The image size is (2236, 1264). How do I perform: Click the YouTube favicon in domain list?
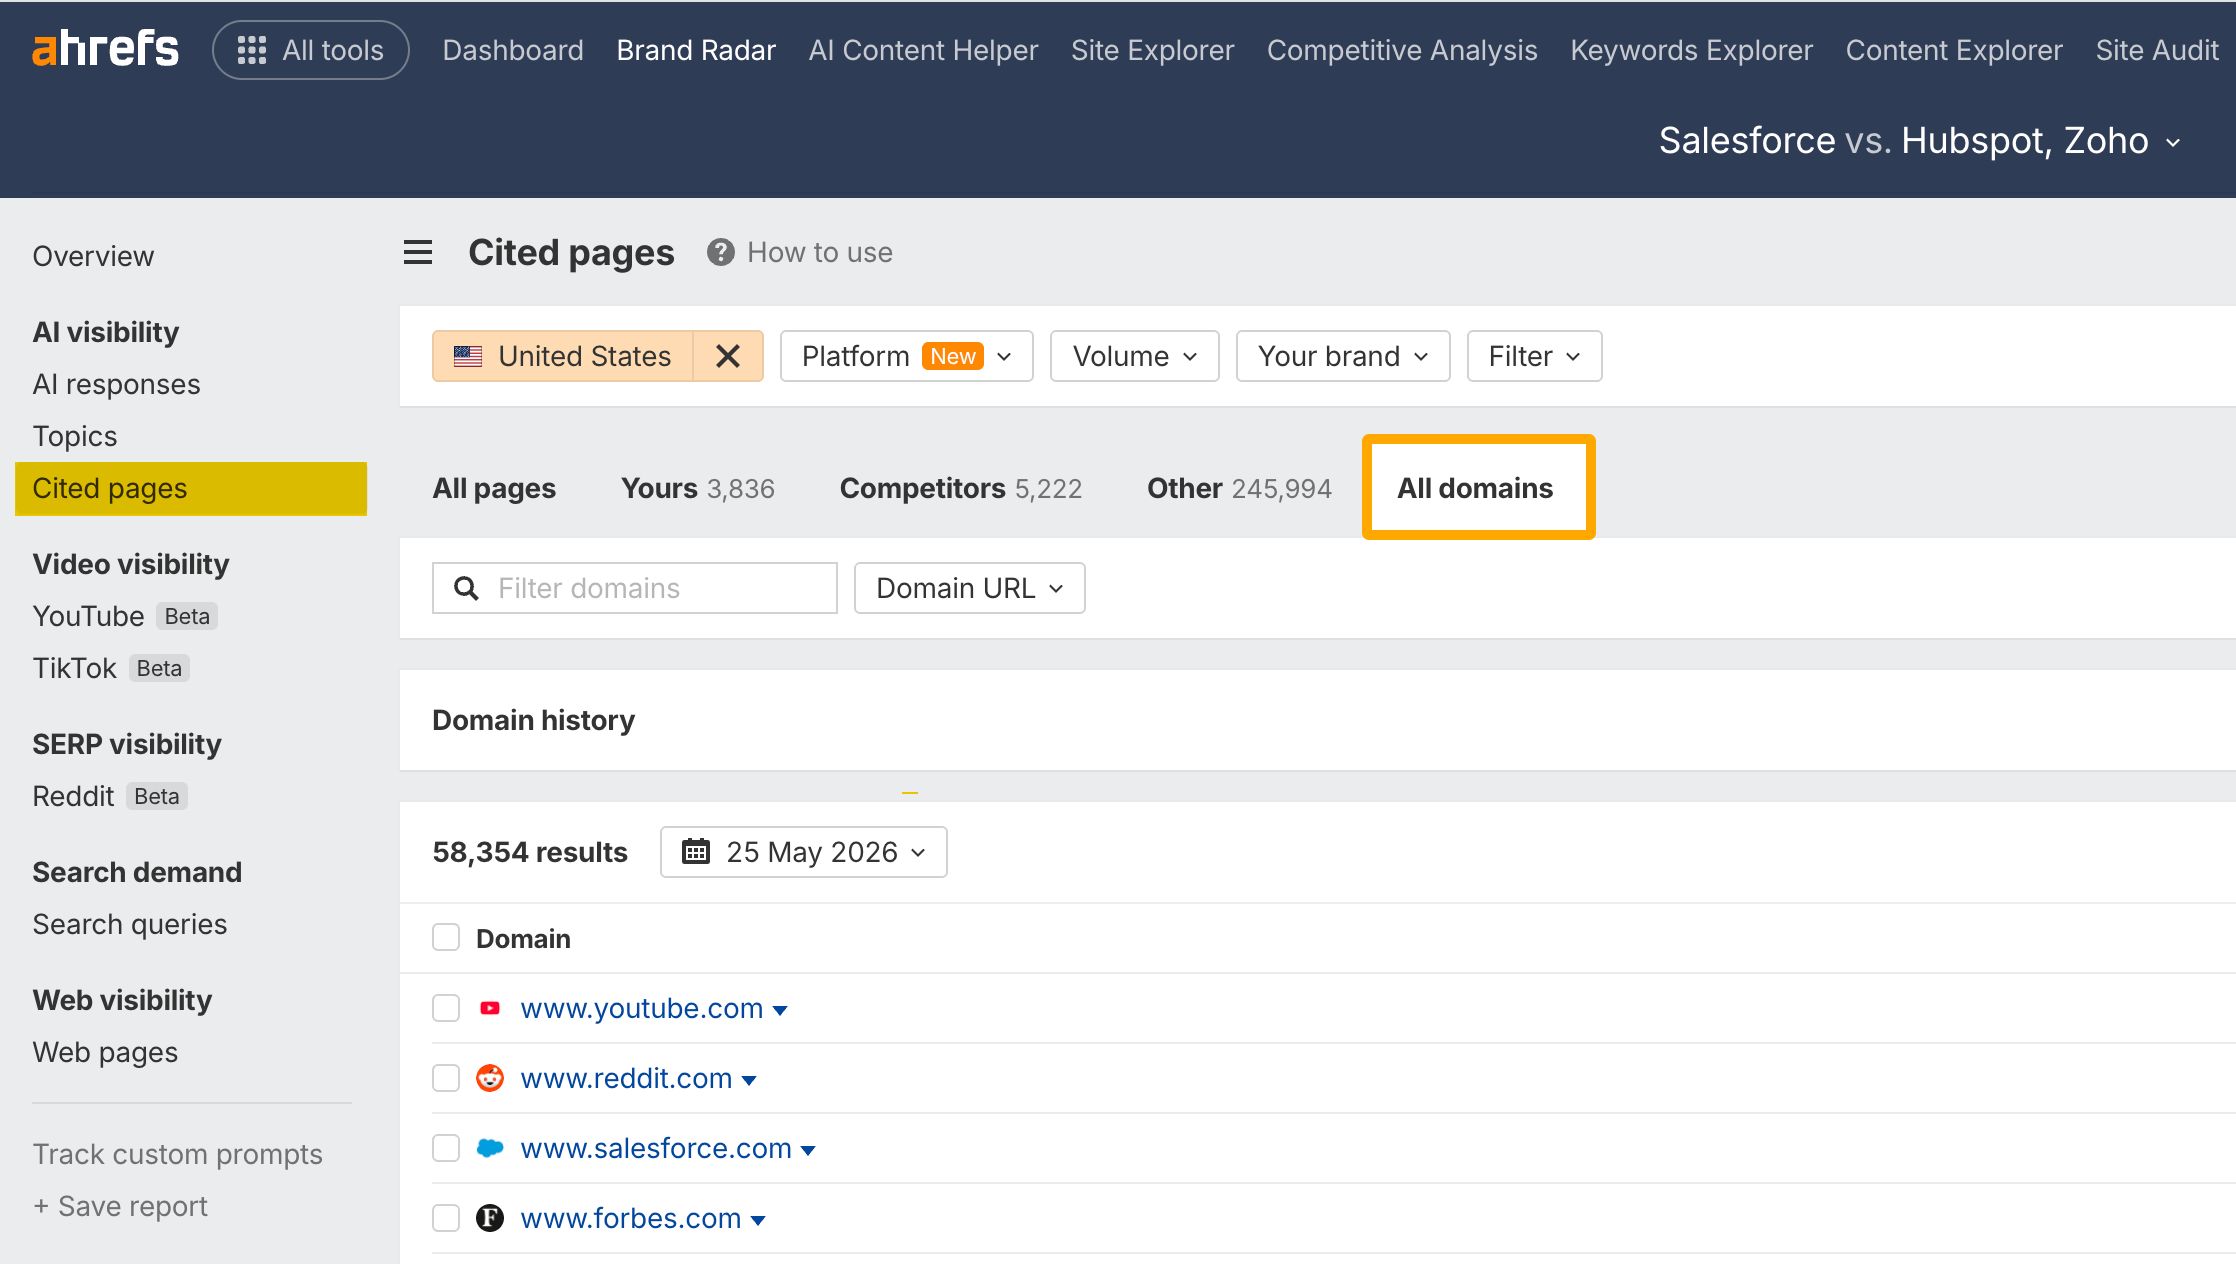point(490,1008)
